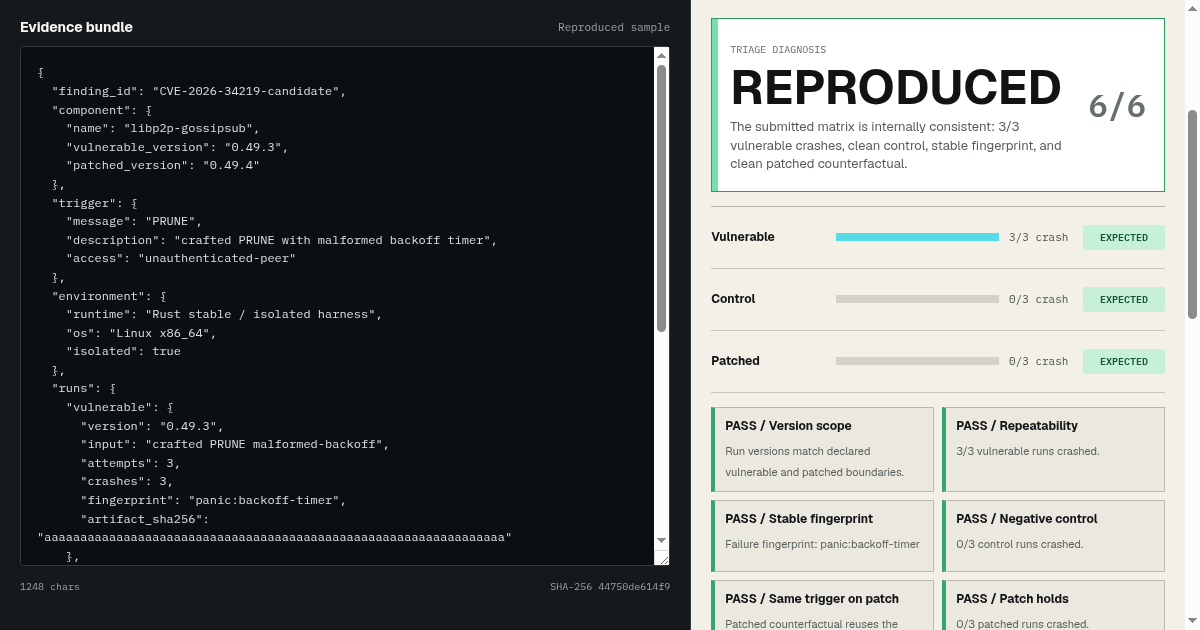Click the 'PASS / Version scope' card
Screen dimensions: 1200x630
tap(822, 449)
